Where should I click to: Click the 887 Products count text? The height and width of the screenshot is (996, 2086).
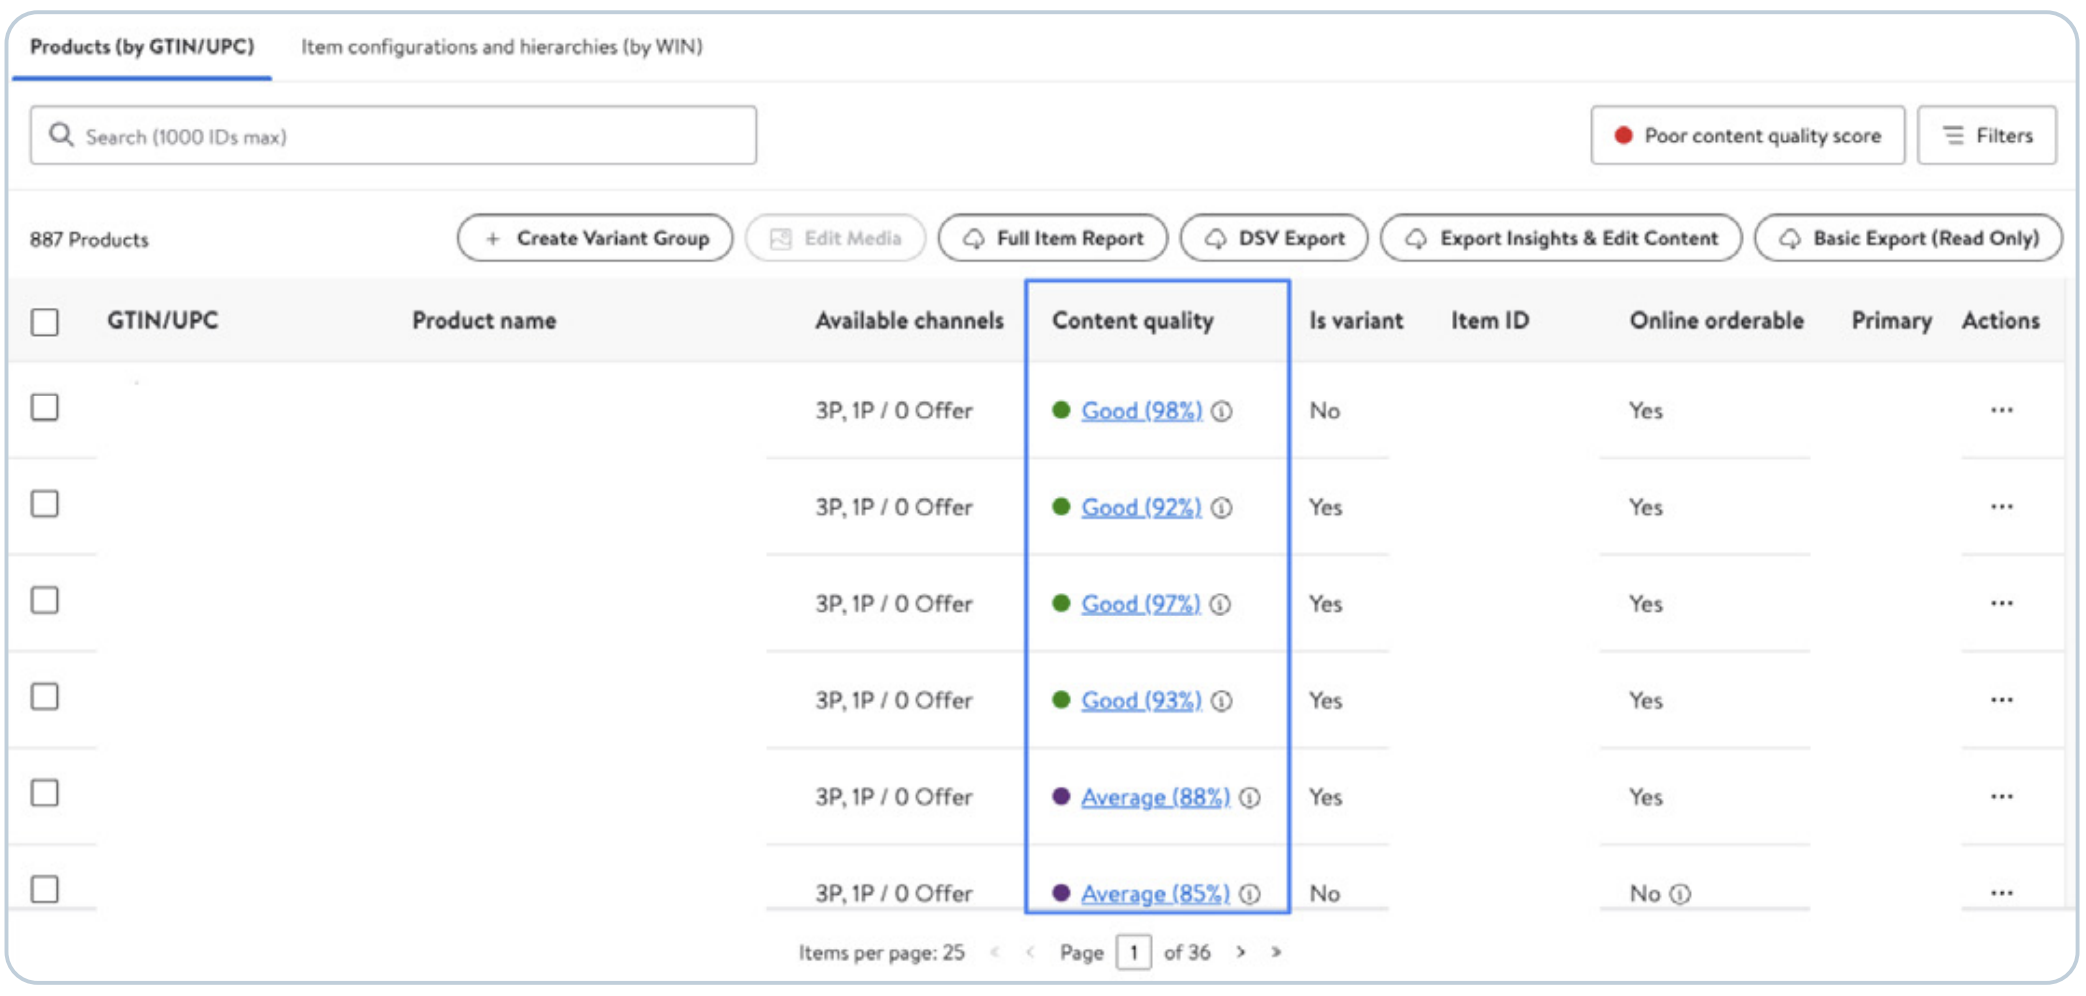89,240
